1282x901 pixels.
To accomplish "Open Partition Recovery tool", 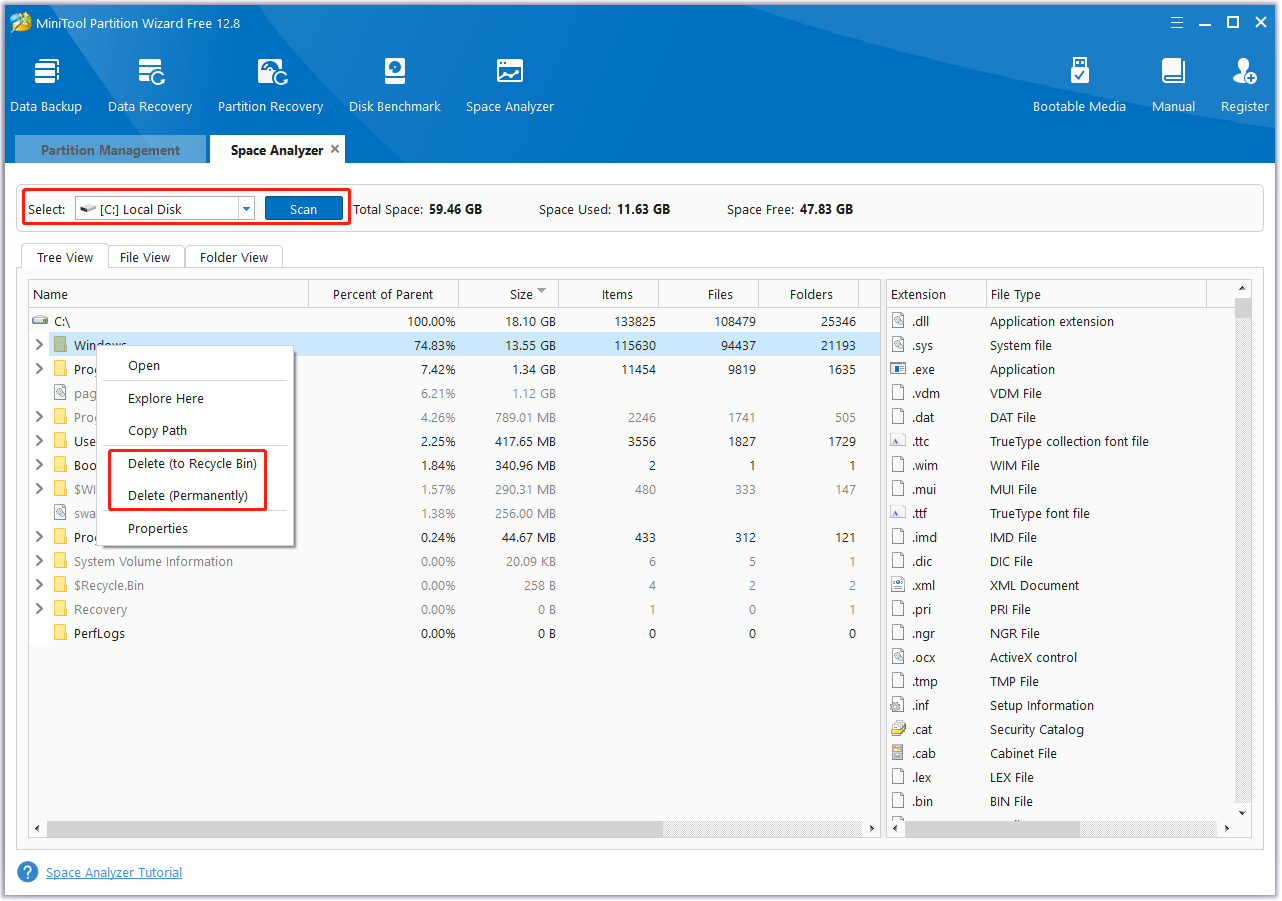I will click(270, 85).
